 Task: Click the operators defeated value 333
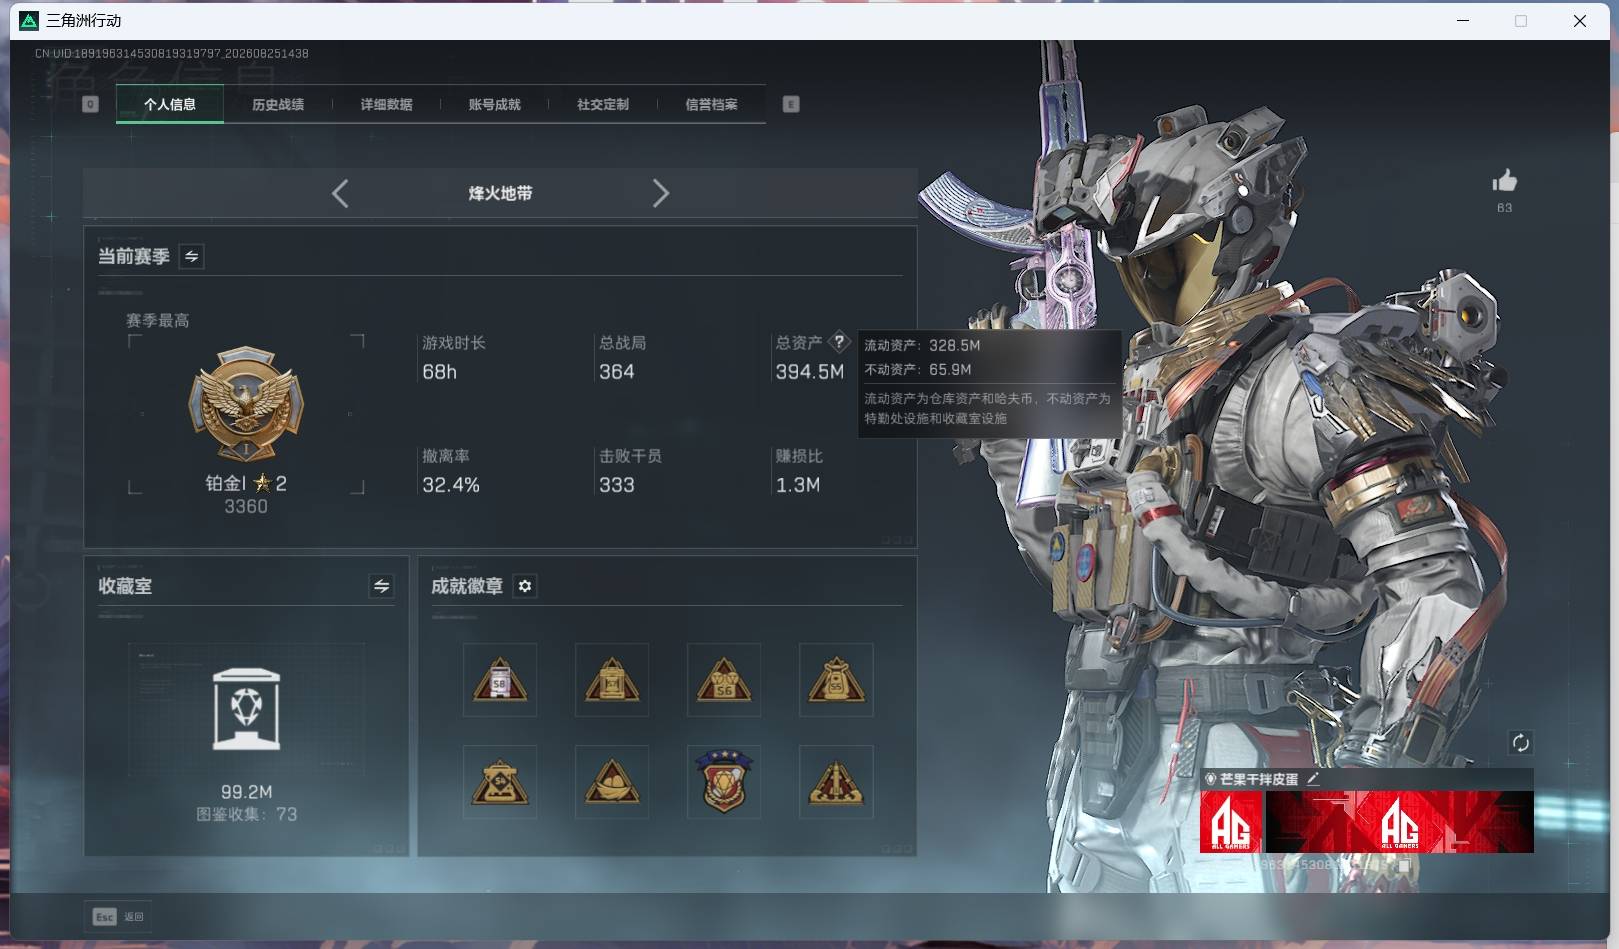616,485
